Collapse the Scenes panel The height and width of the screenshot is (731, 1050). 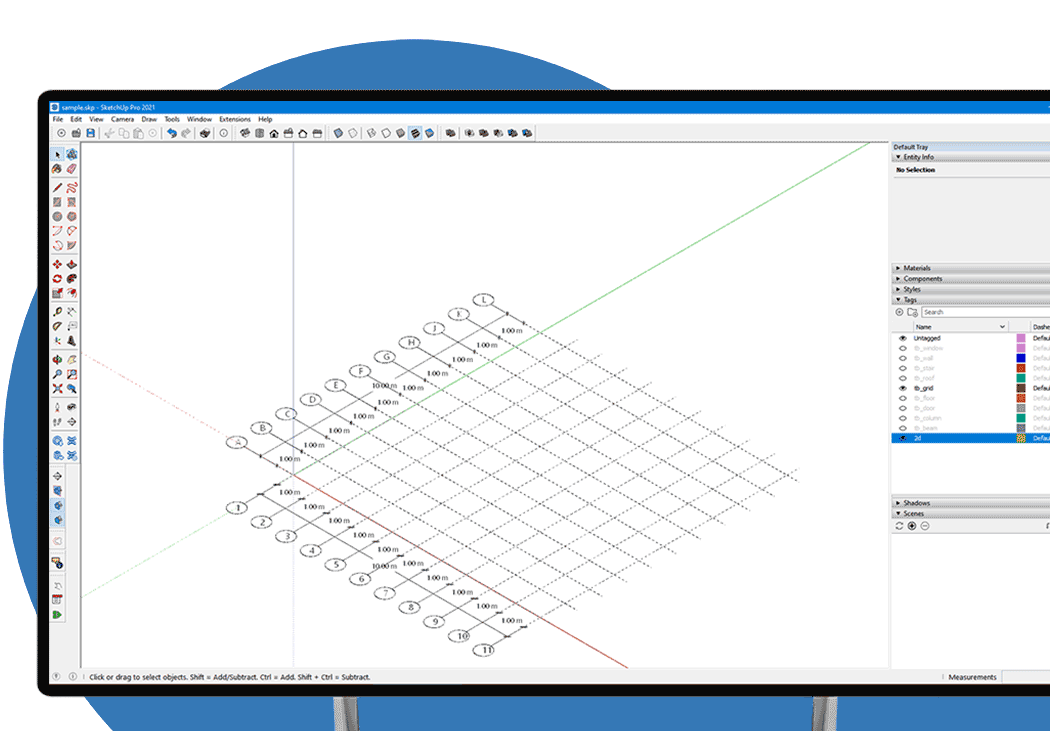tap(898, 513)
